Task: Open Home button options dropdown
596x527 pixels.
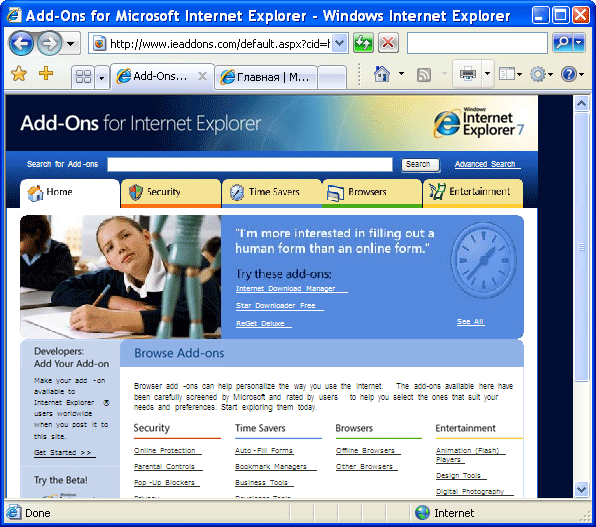Action: coord(401,73)
